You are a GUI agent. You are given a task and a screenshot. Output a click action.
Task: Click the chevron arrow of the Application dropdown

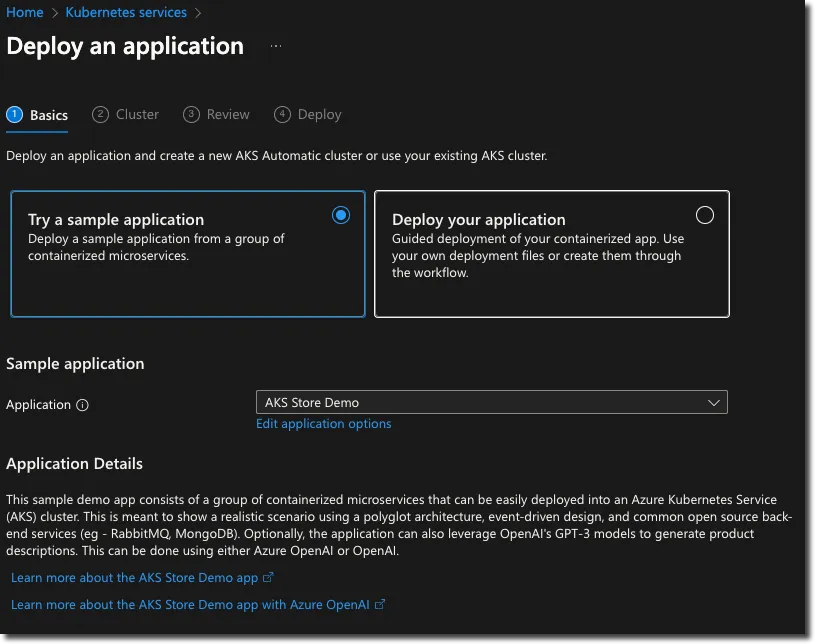(714, 402)
